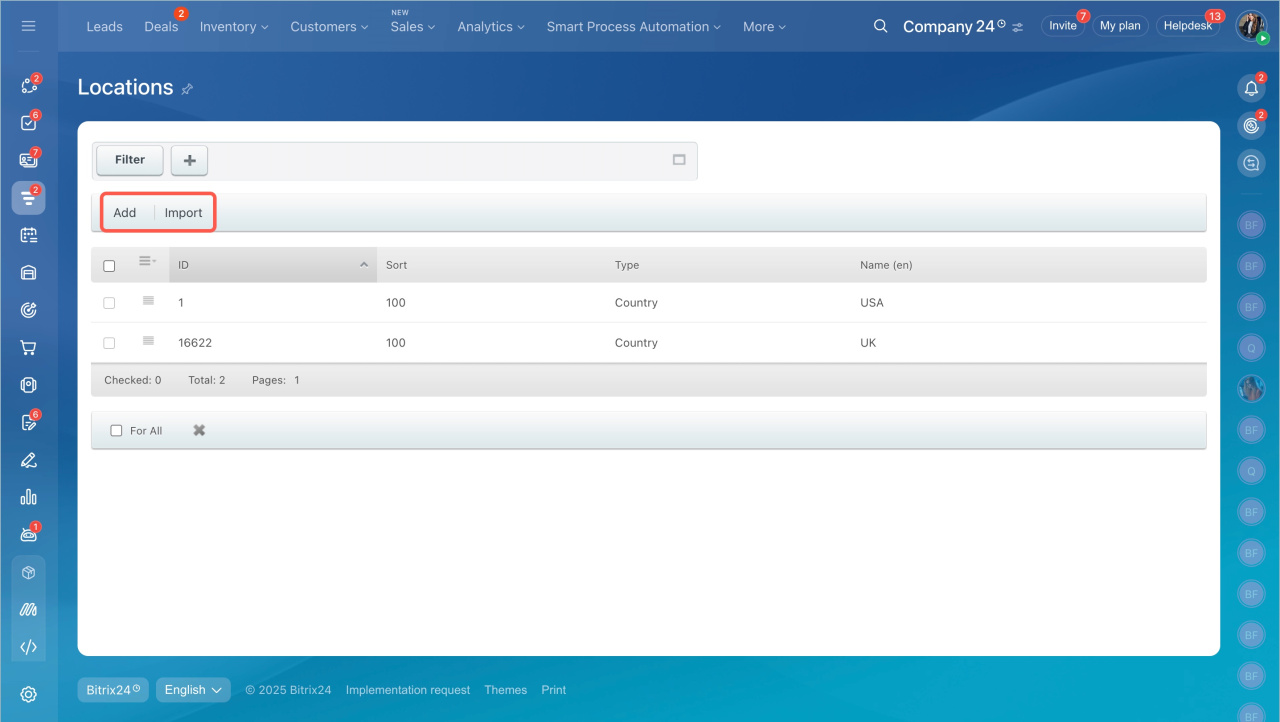Image resolution: width=1280 pixels, height=722 pixels.
Task: Expand the More navigation dropdown
Action: pos(764,27)
